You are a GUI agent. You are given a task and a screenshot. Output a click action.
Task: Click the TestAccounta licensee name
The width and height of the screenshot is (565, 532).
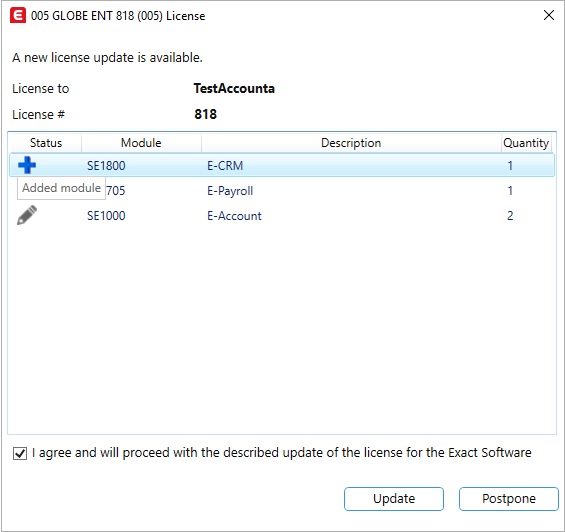[234, 88]
